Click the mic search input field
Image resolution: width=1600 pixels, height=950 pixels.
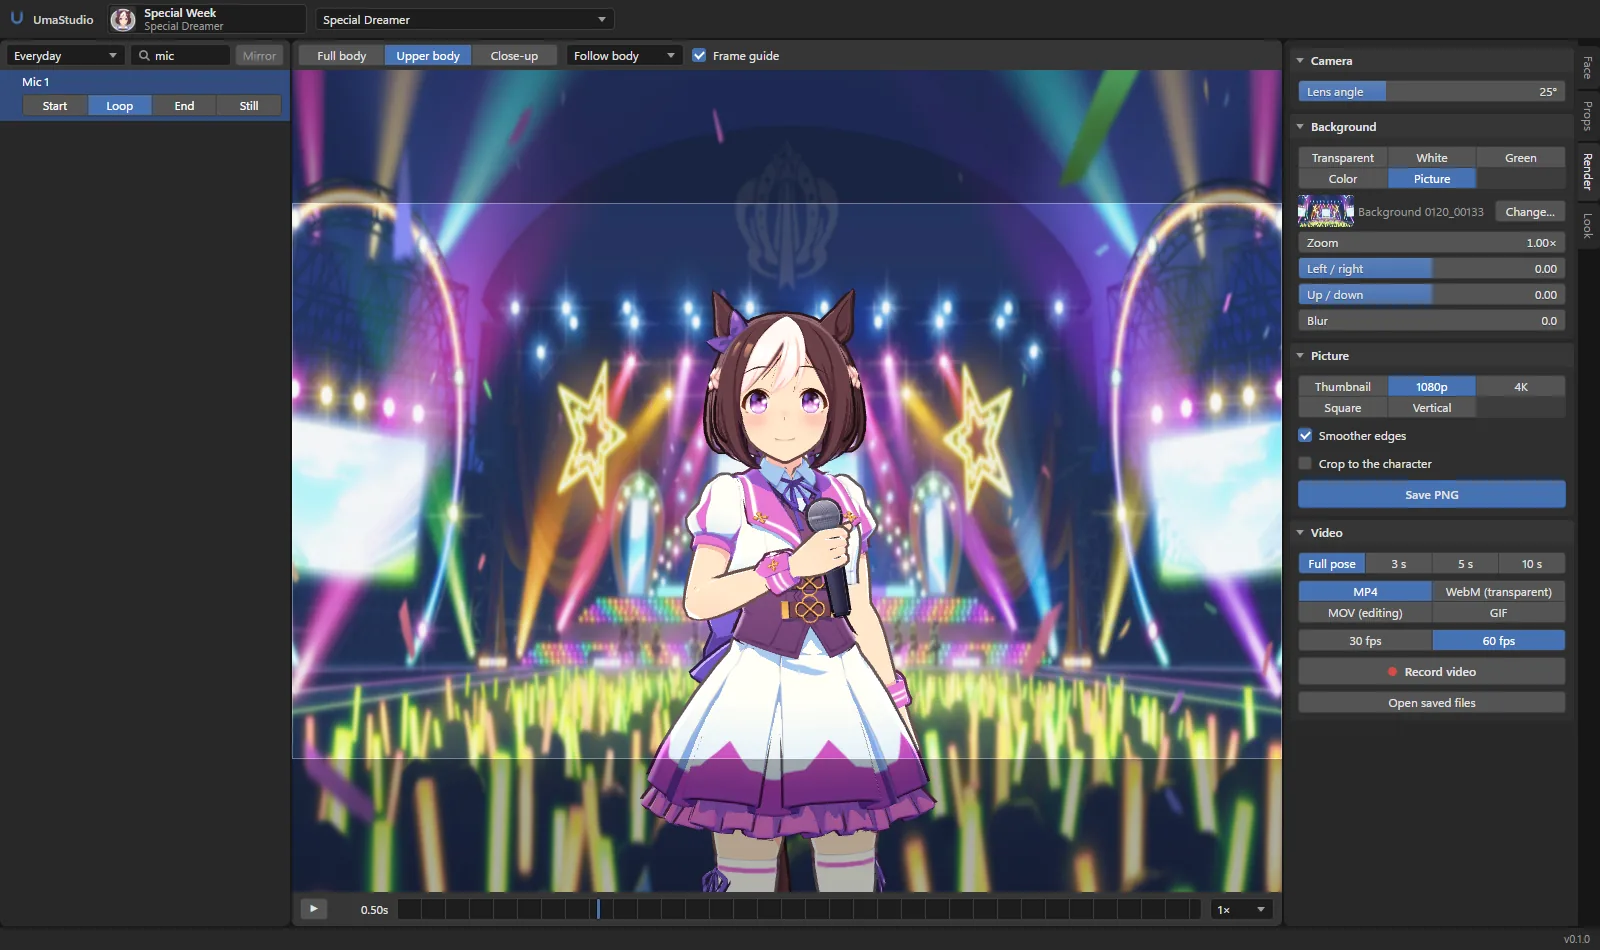[x=180, y=56]
